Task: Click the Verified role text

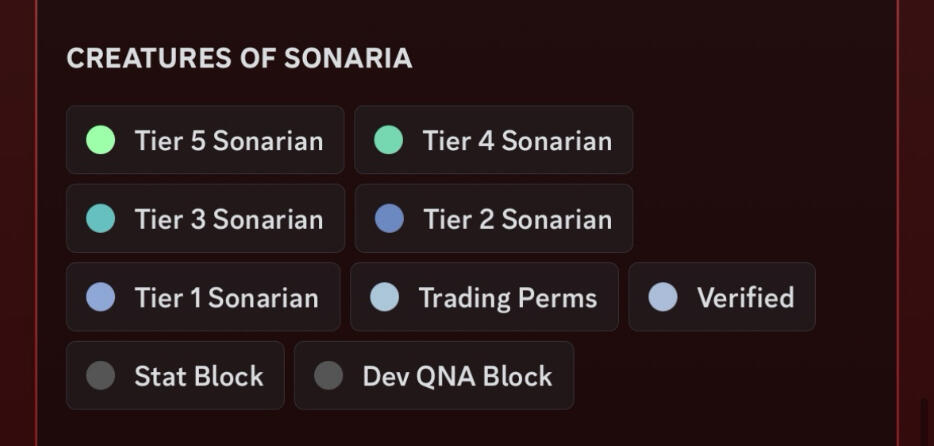Action: pos(745,298)
